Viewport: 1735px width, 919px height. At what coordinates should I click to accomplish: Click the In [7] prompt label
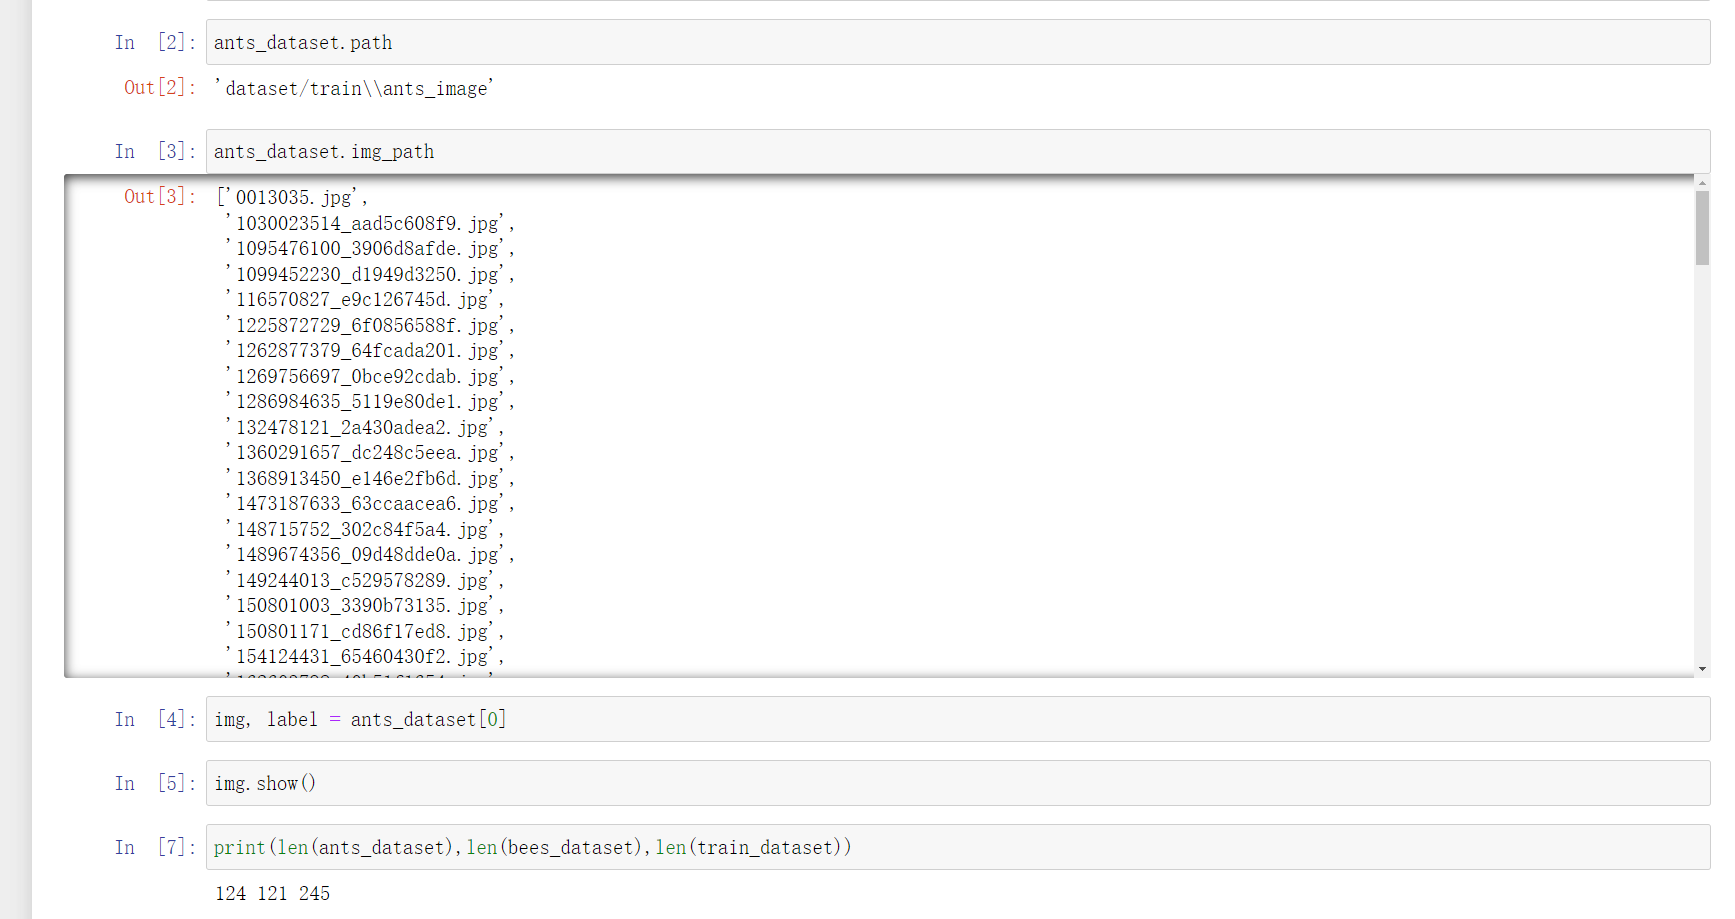coord(155,847)
